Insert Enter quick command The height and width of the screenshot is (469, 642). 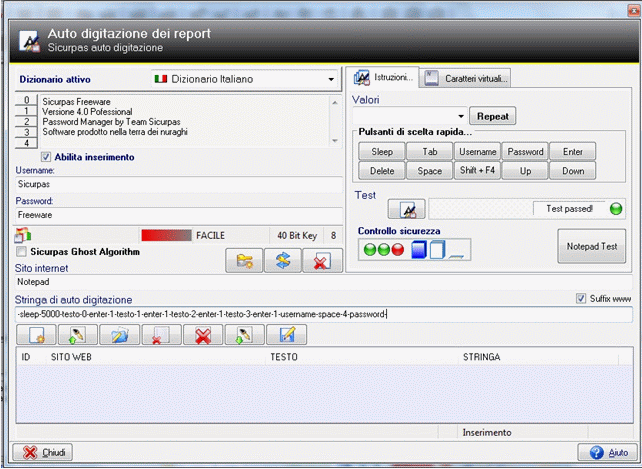coord(572,152)
